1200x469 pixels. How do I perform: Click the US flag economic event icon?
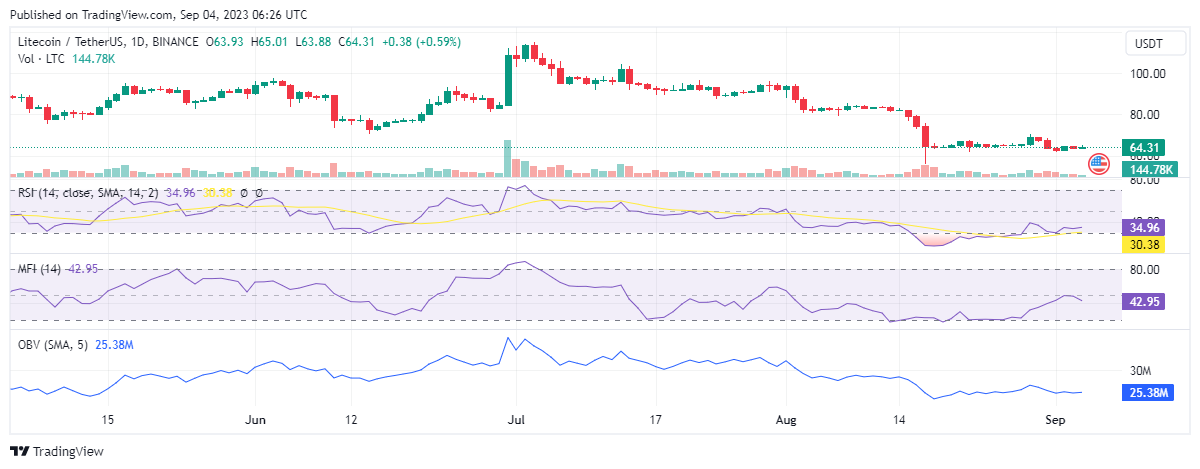click(1098, 162)
